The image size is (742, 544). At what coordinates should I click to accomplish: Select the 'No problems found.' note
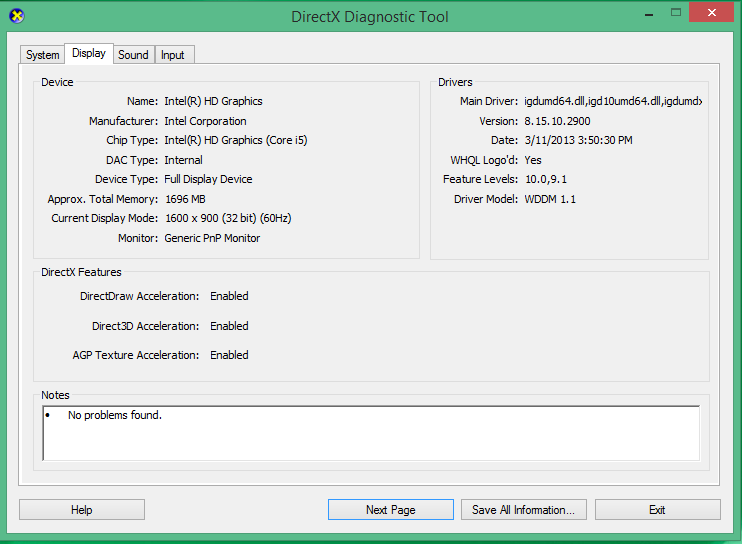[114, 415]
